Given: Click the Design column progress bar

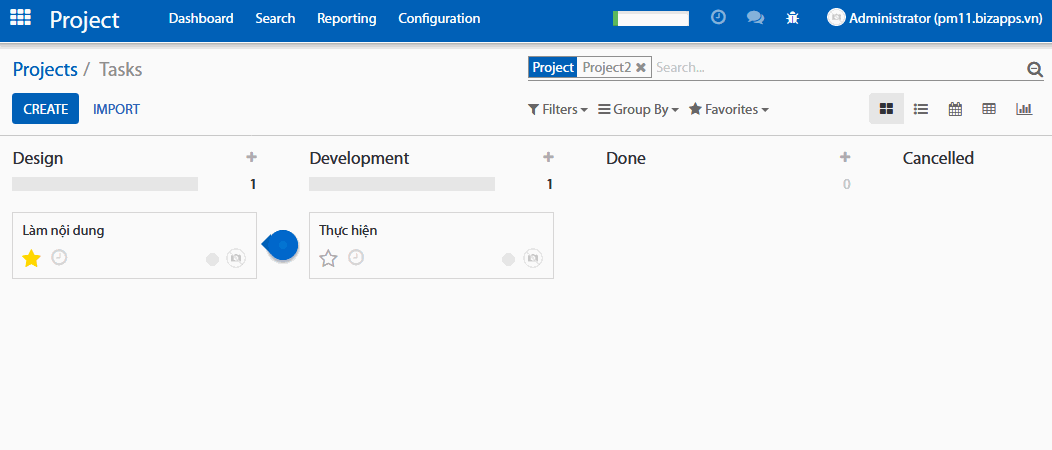Looking at the screenshot, I should (105, 184).
